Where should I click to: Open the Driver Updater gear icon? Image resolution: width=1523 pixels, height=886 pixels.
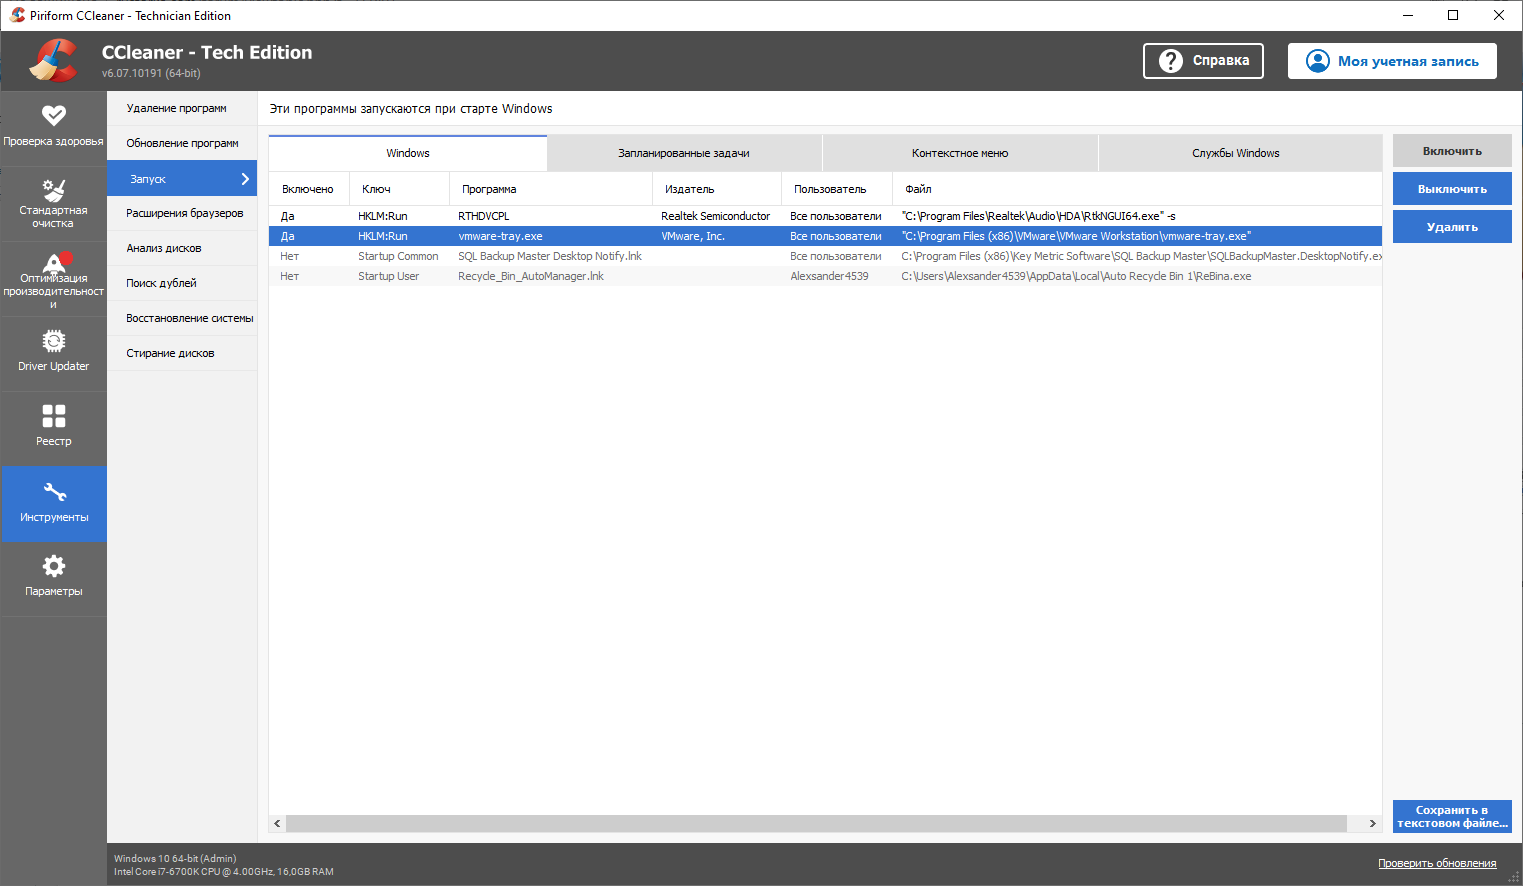click(53, 342)
